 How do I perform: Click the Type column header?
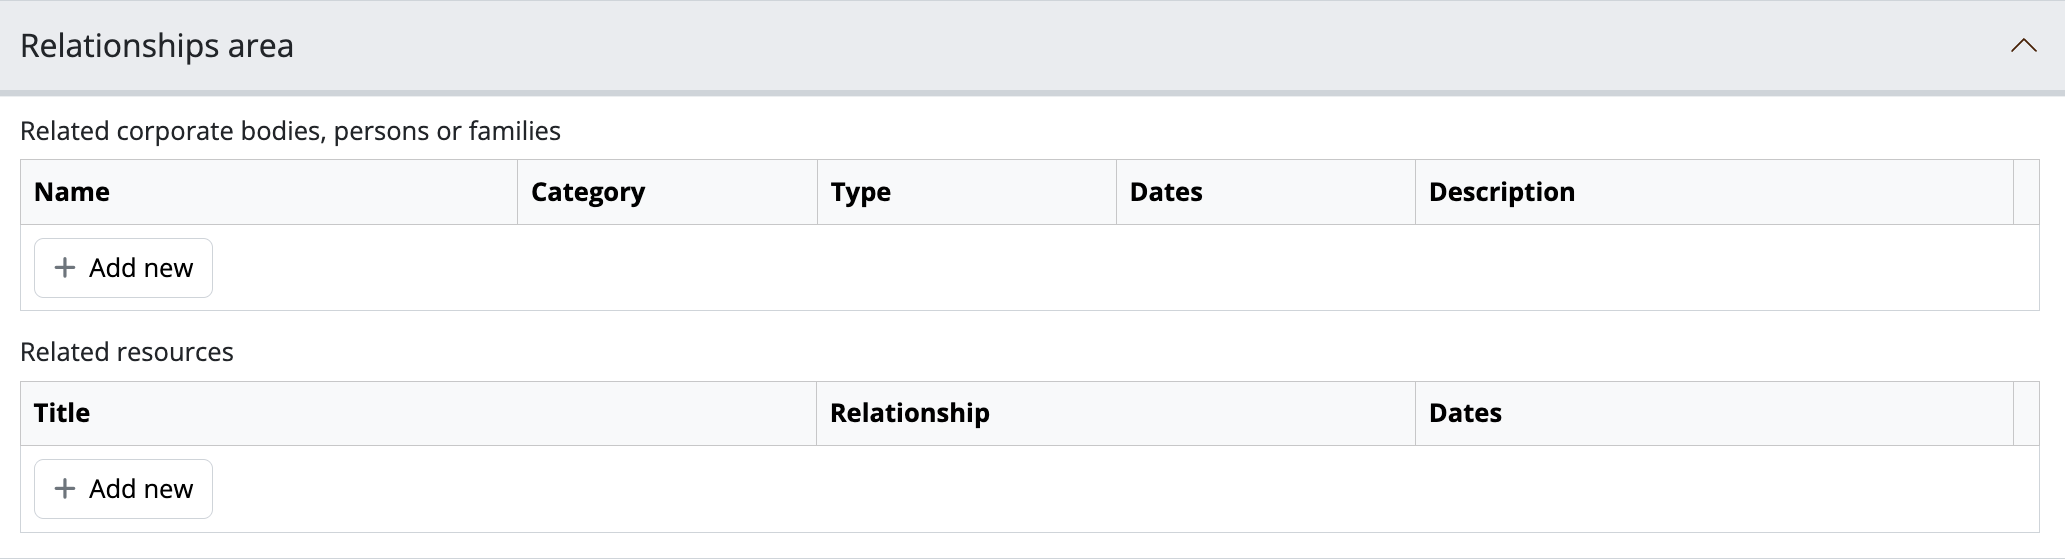point(860,192)
